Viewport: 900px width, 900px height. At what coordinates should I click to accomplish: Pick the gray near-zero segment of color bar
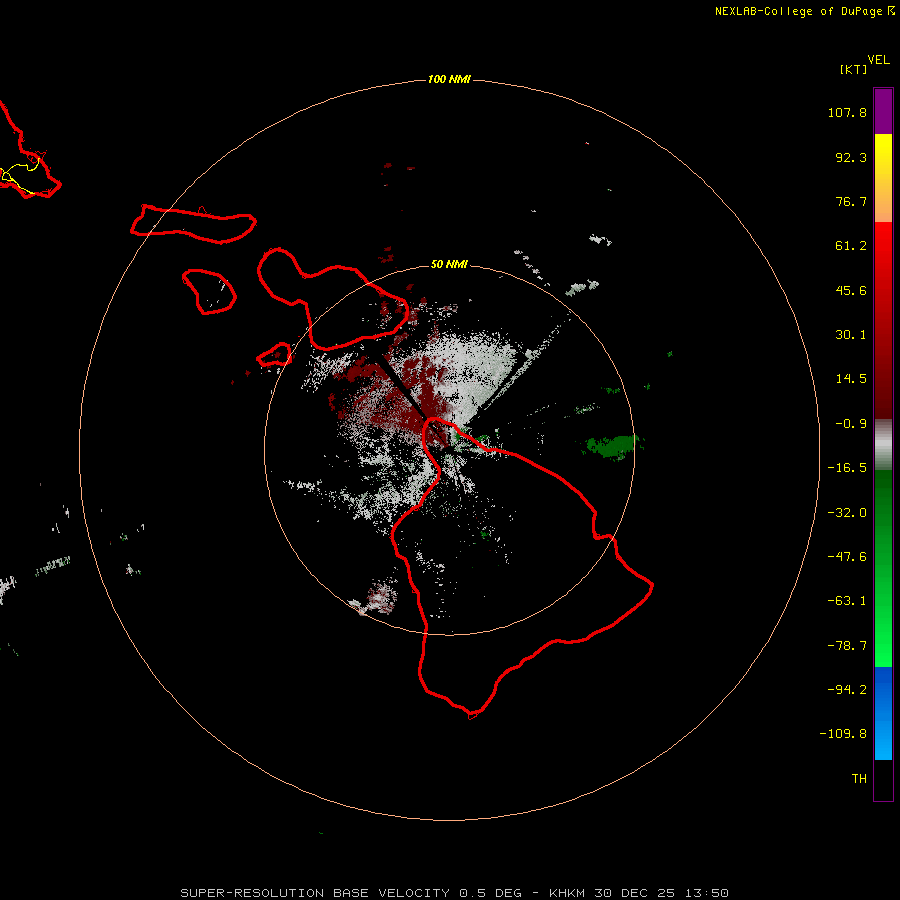click(883, 445)
